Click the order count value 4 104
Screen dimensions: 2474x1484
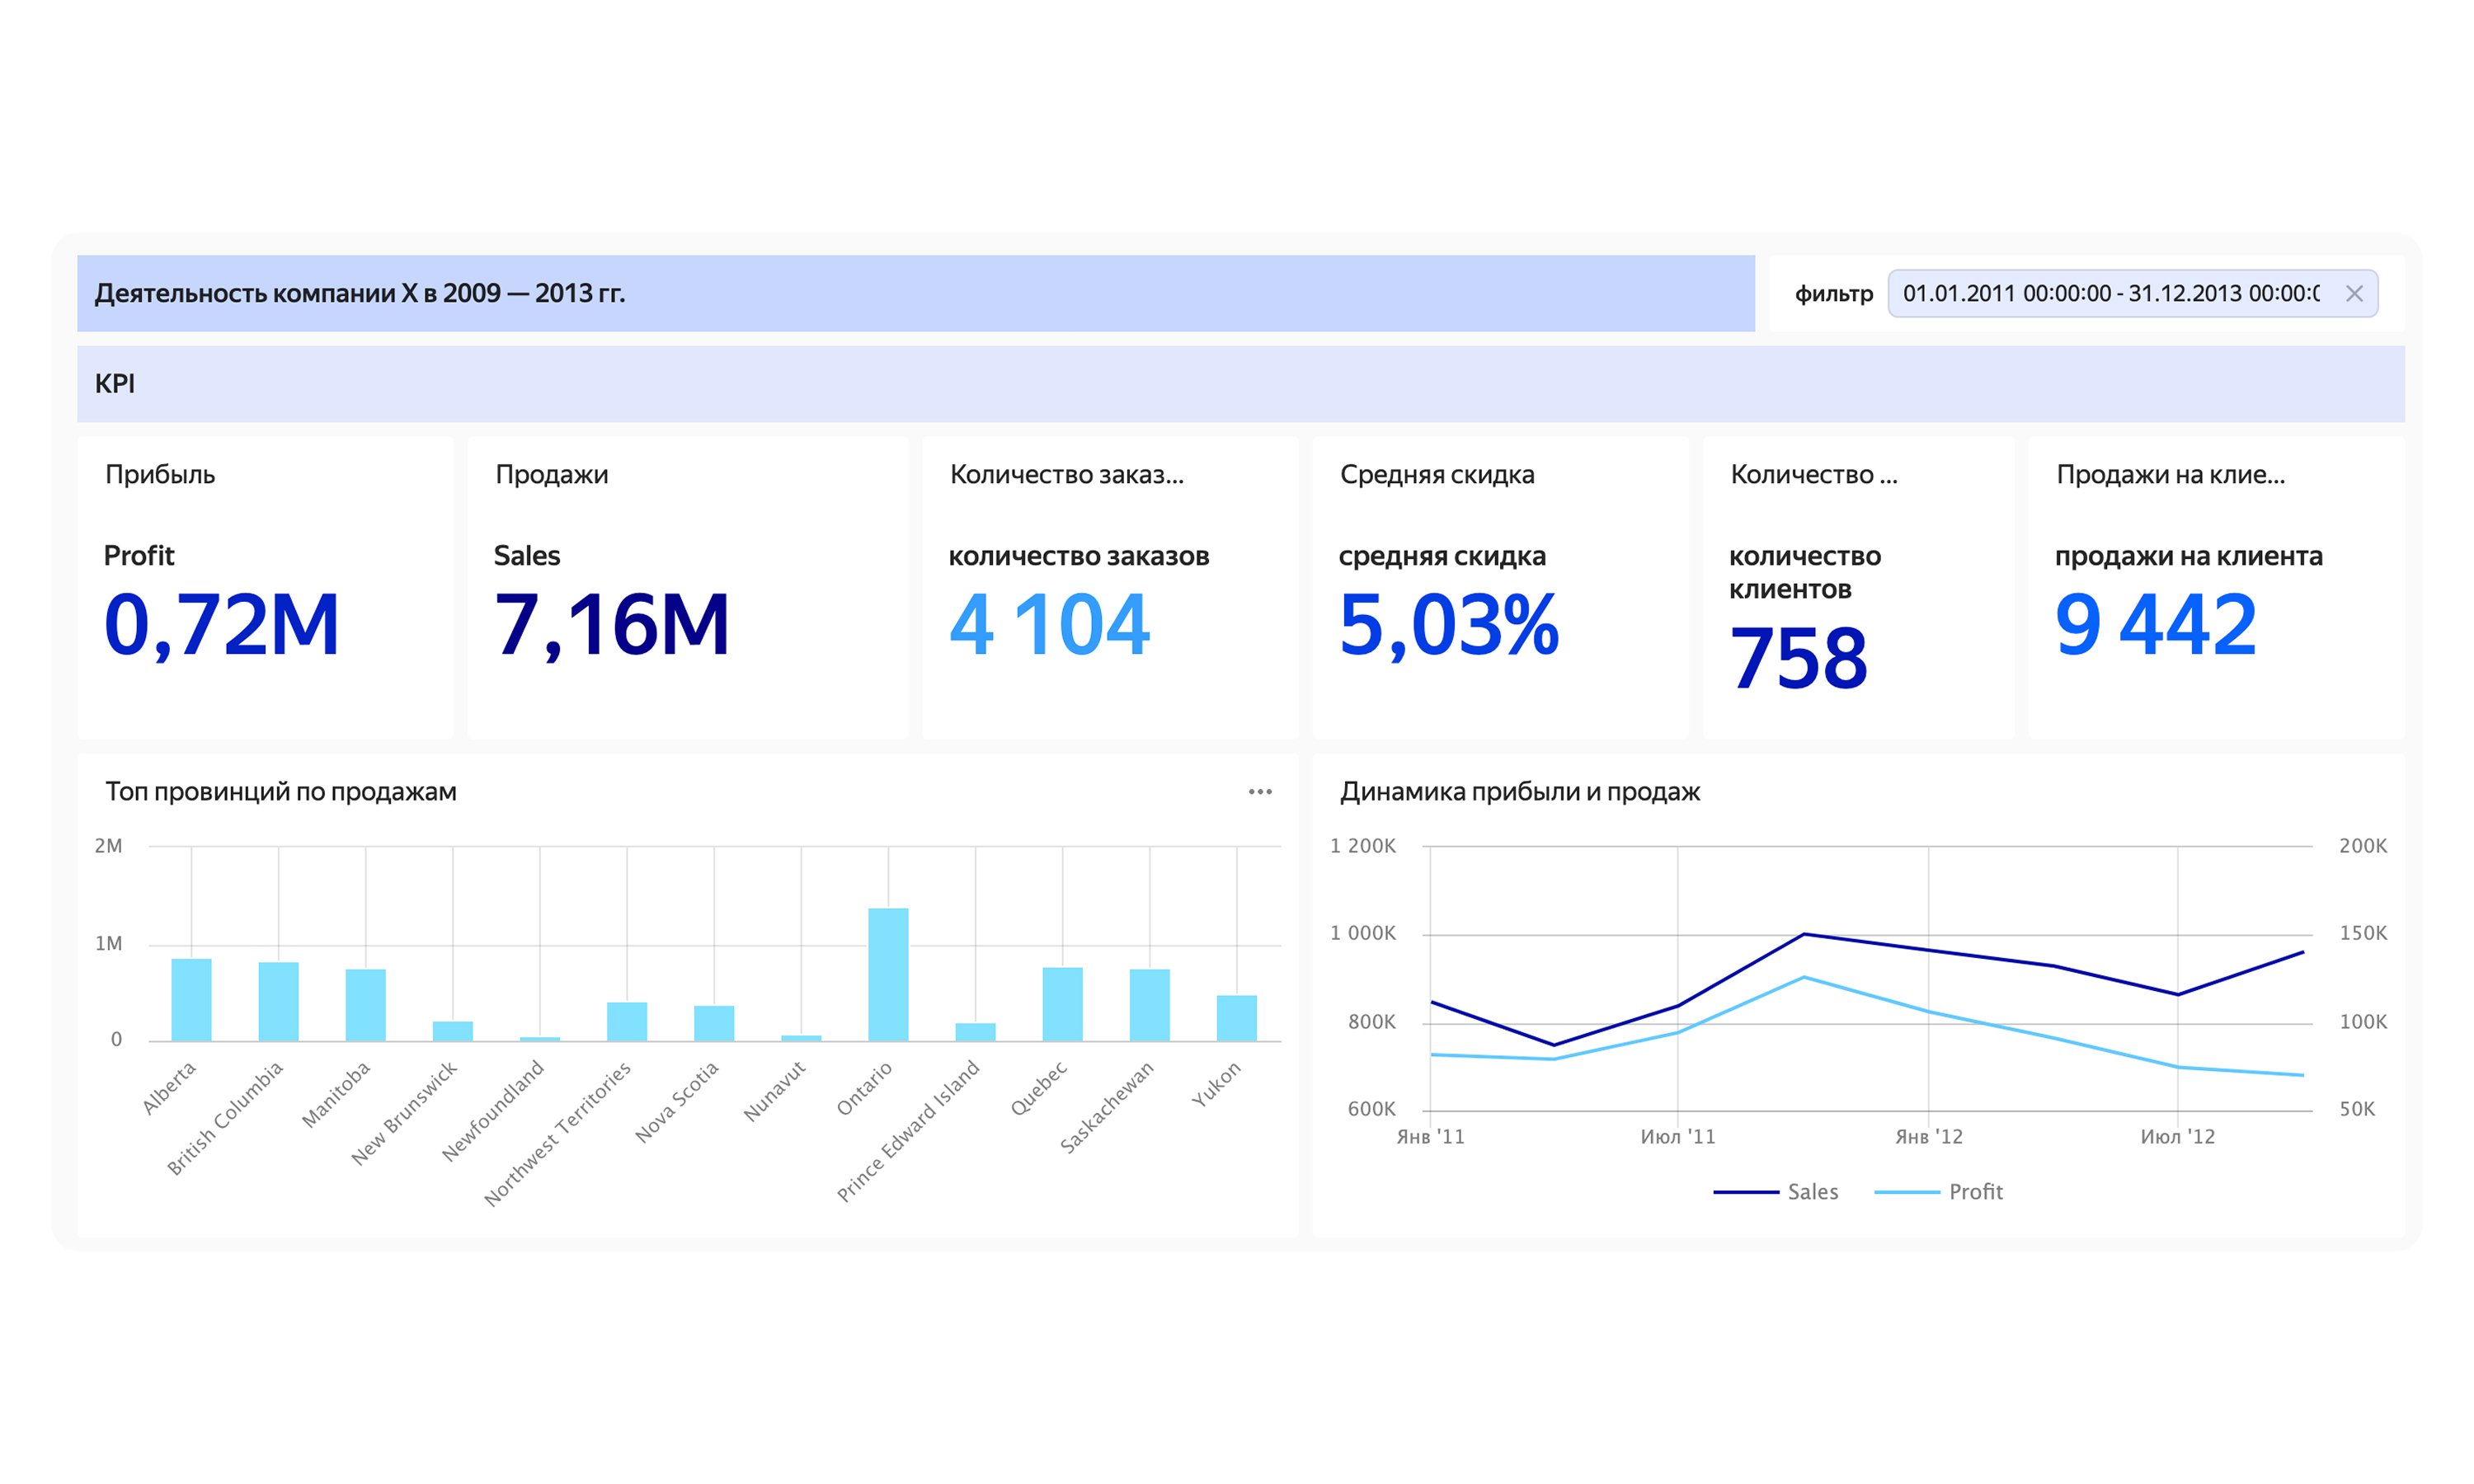[x=1049, y=624]
